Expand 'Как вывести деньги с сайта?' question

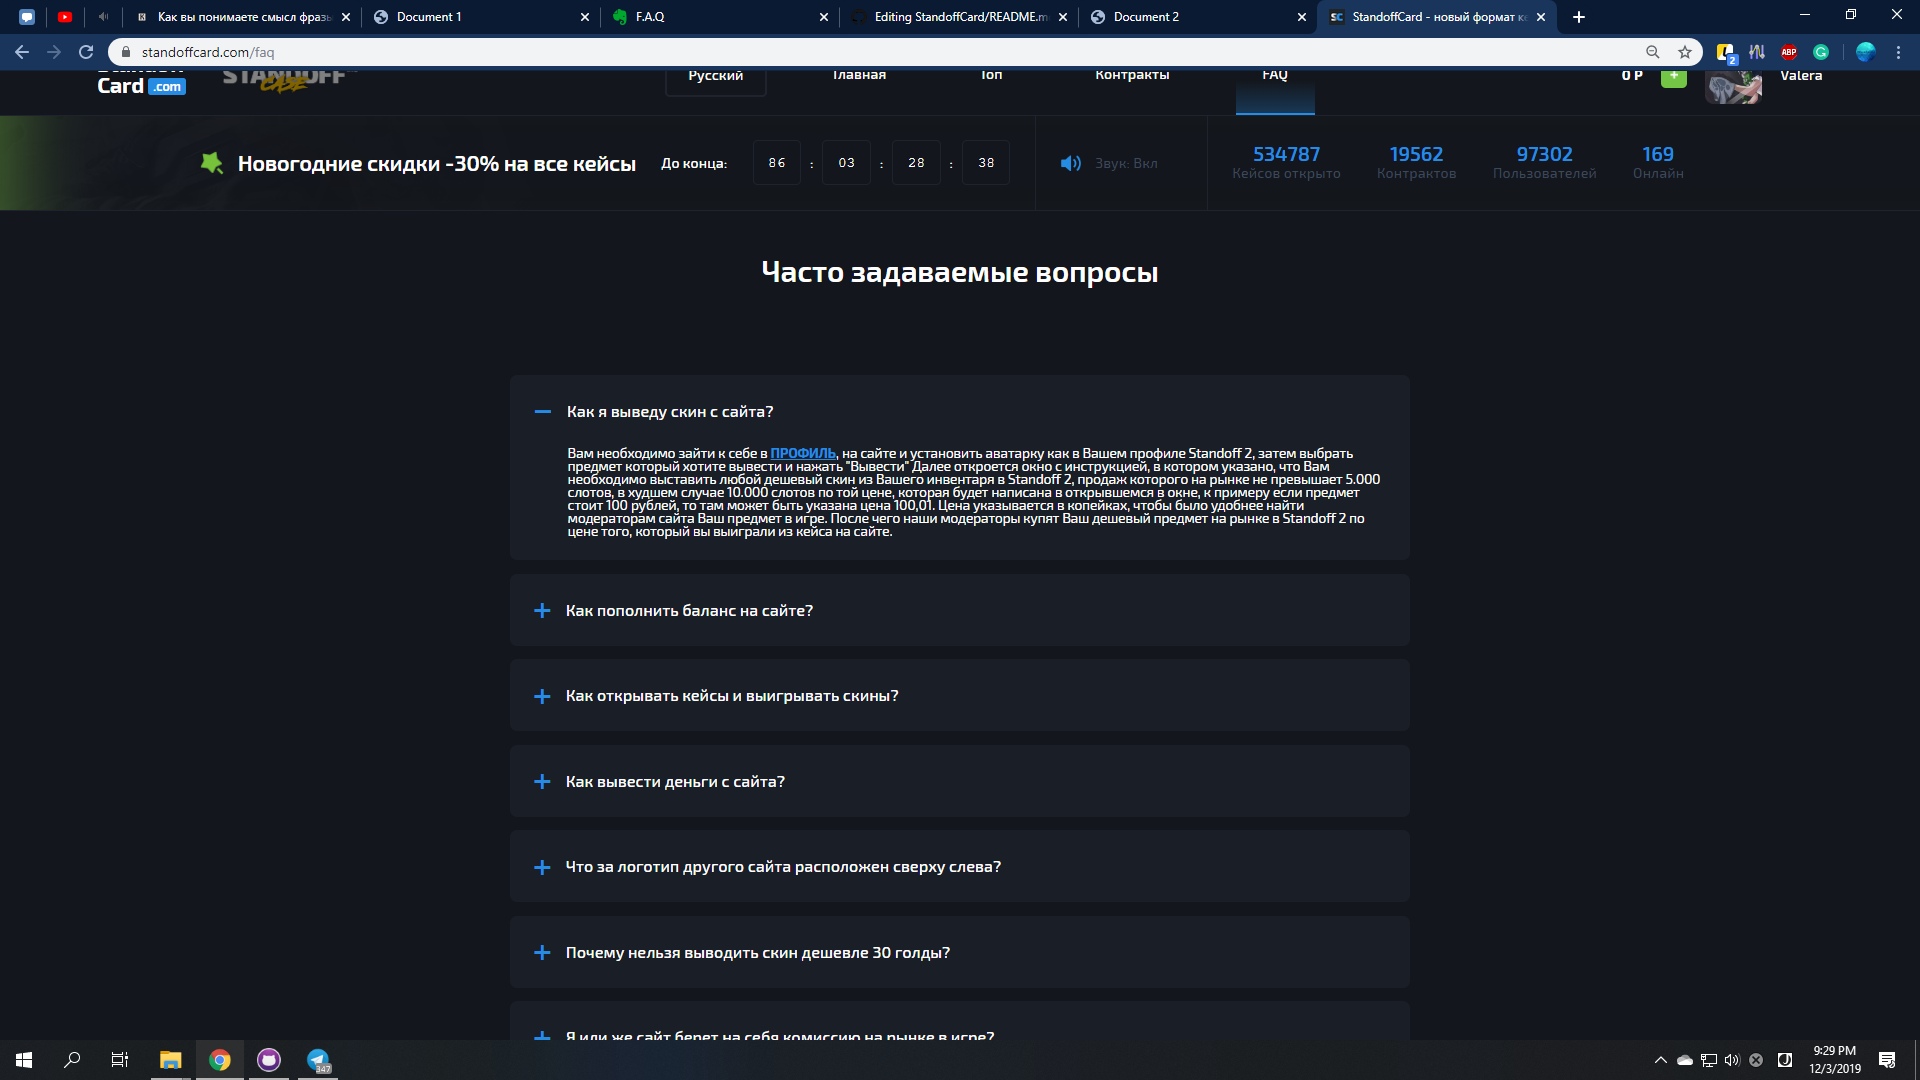tap(542, 781)
